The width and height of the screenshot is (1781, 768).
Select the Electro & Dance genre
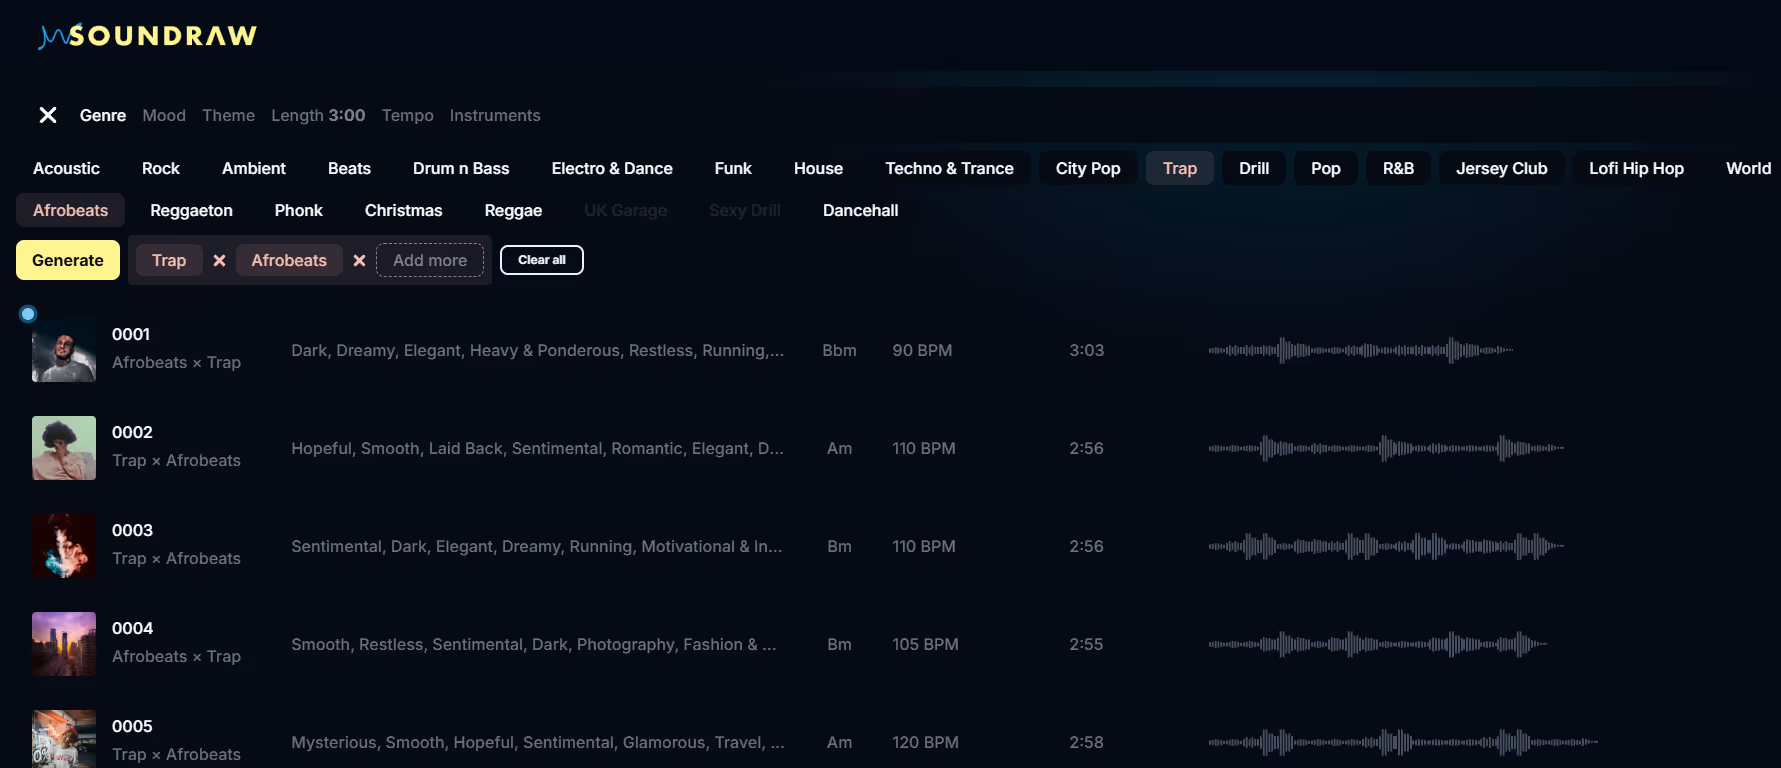point(612,168)
